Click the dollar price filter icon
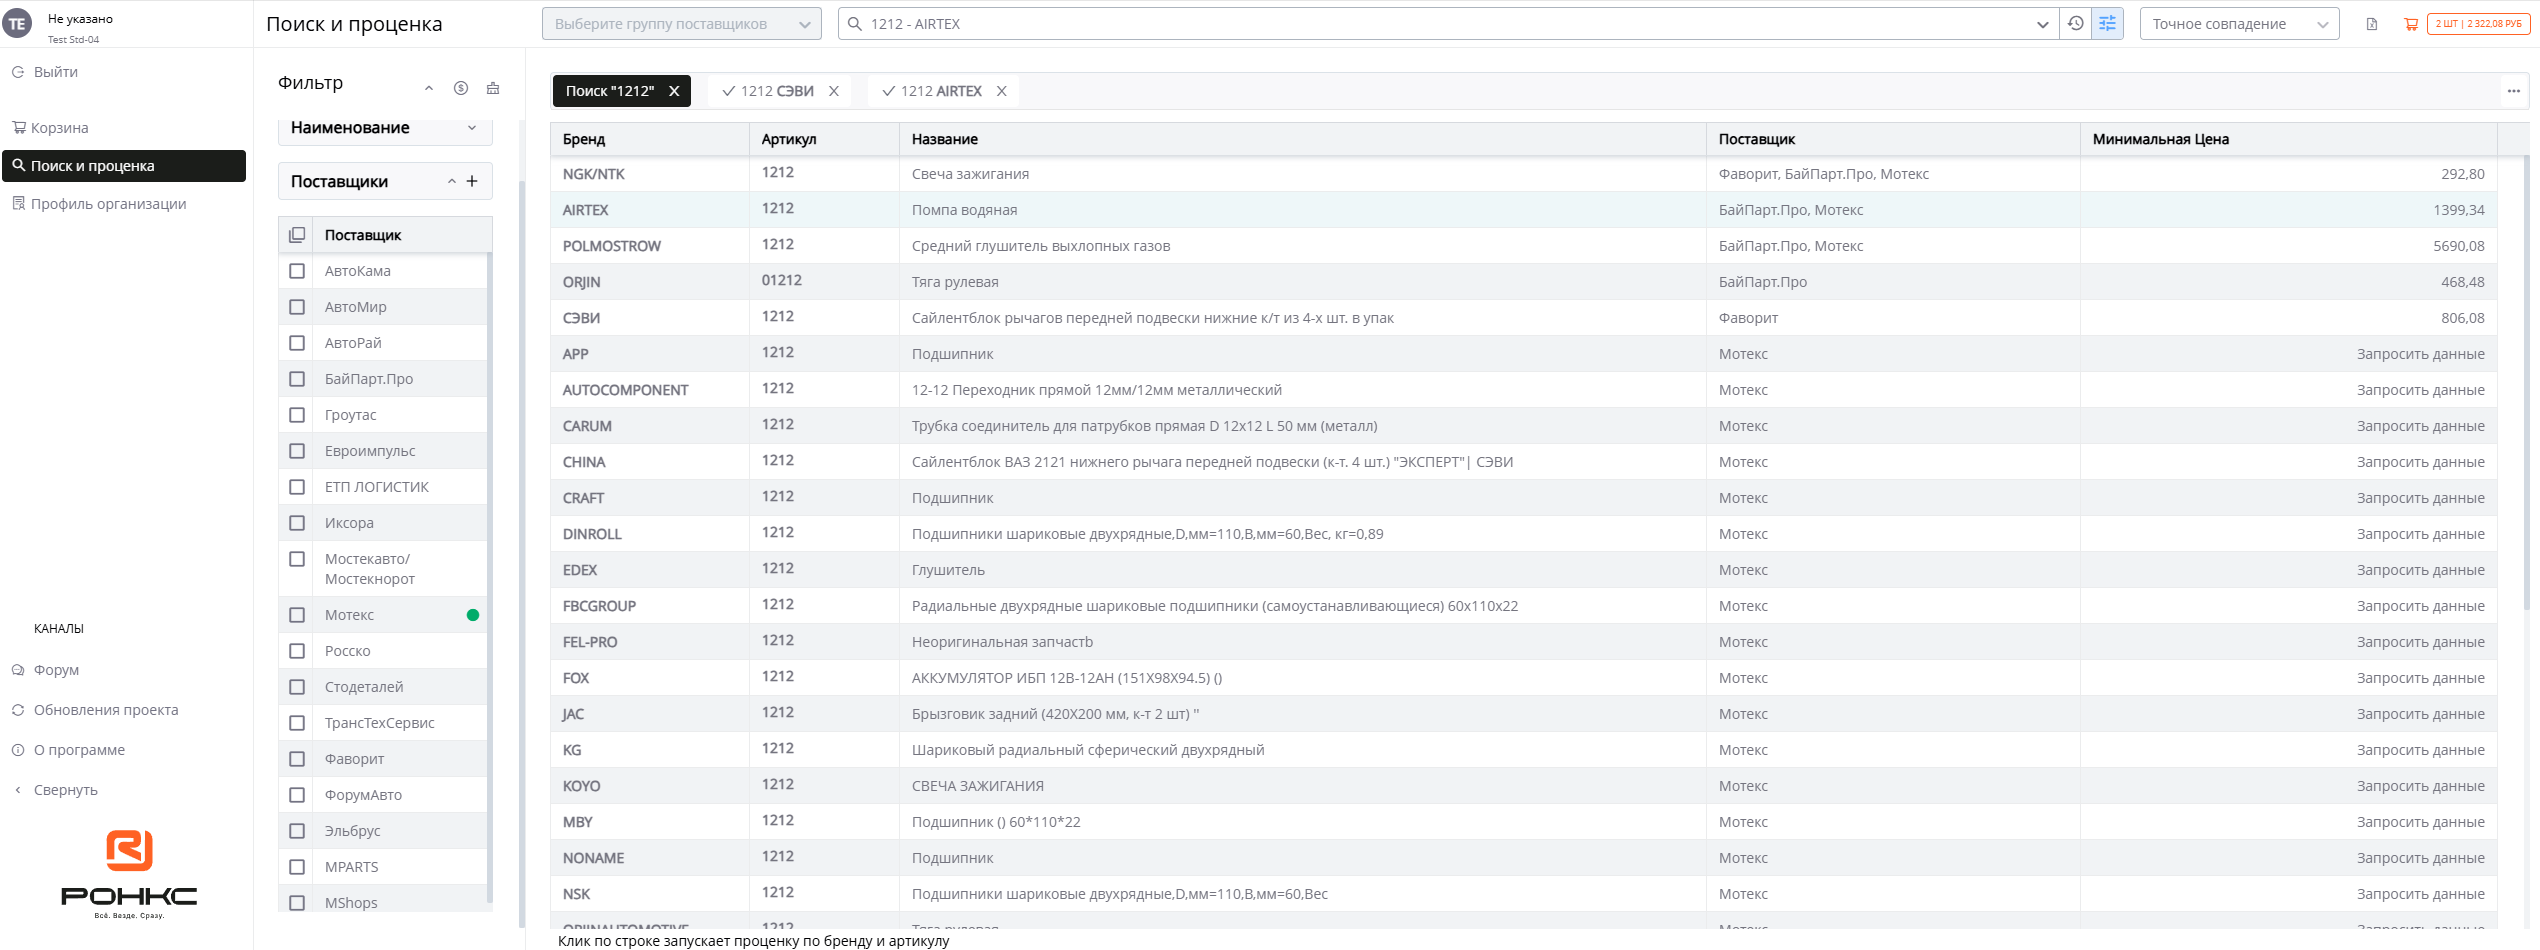Viewport: 2540px width, 950px height. (461, 88)
